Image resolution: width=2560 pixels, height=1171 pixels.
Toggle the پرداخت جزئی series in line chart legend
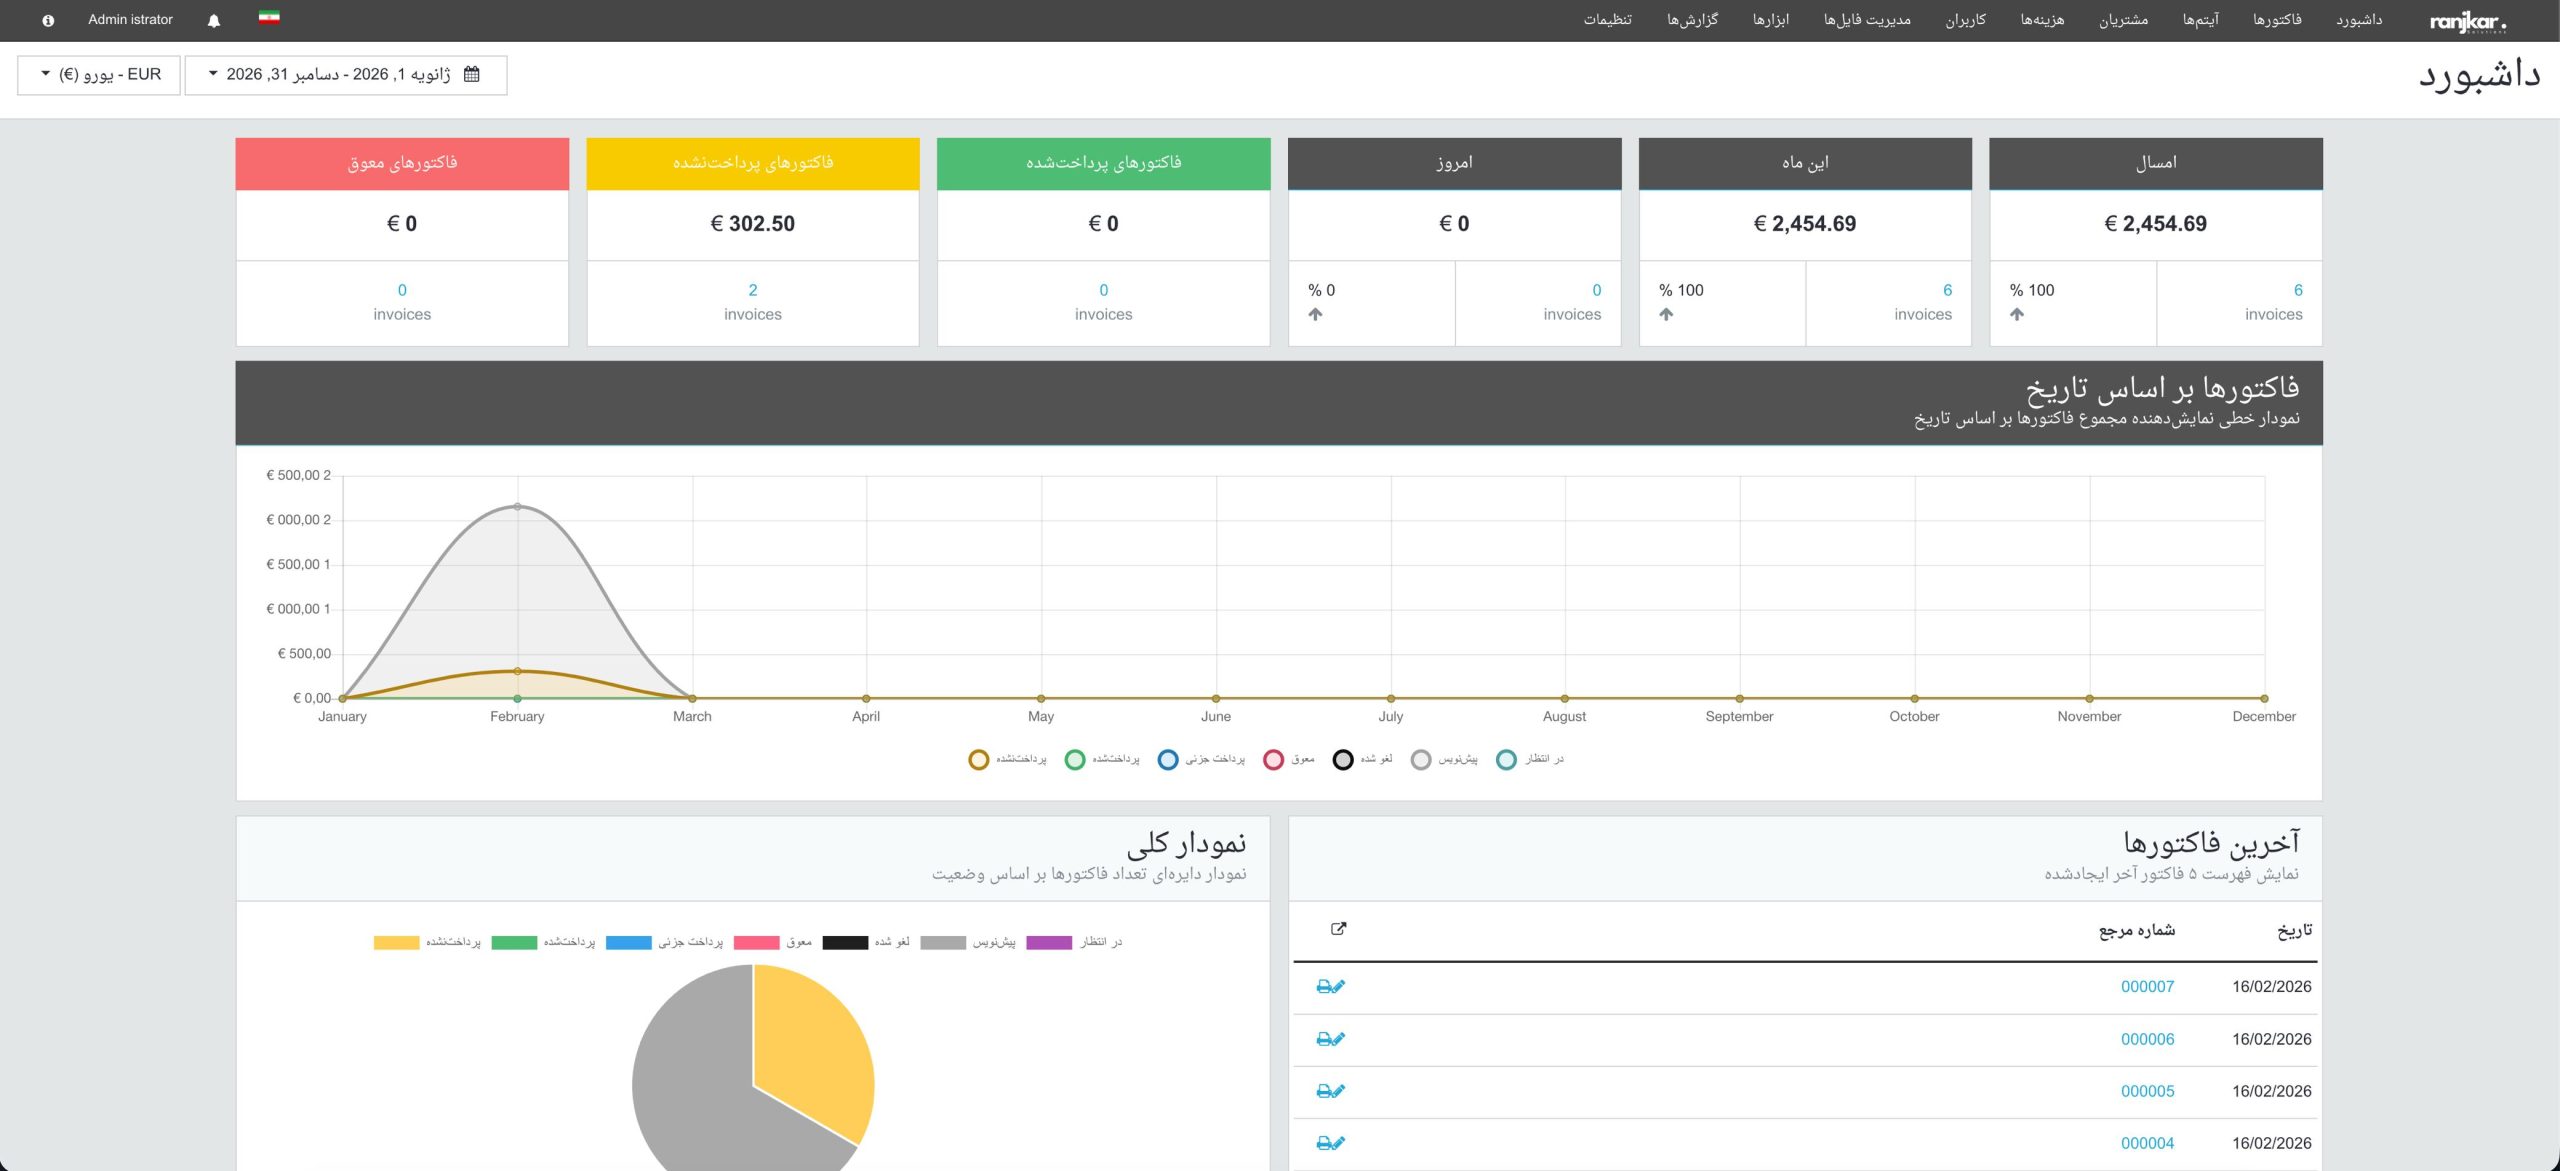coord(1168,760)
